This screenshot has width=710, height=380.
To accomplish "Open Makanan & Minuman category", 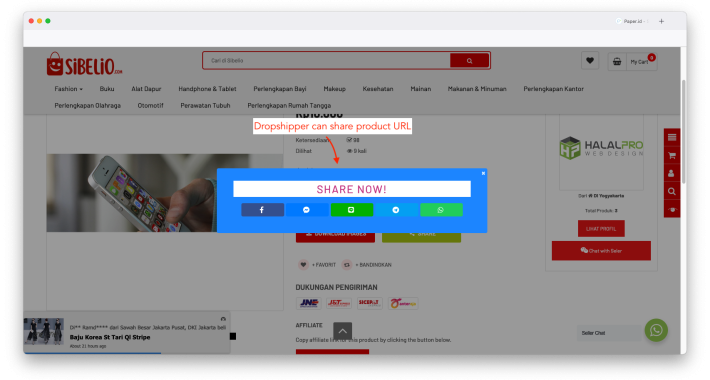I will point(477,89).
